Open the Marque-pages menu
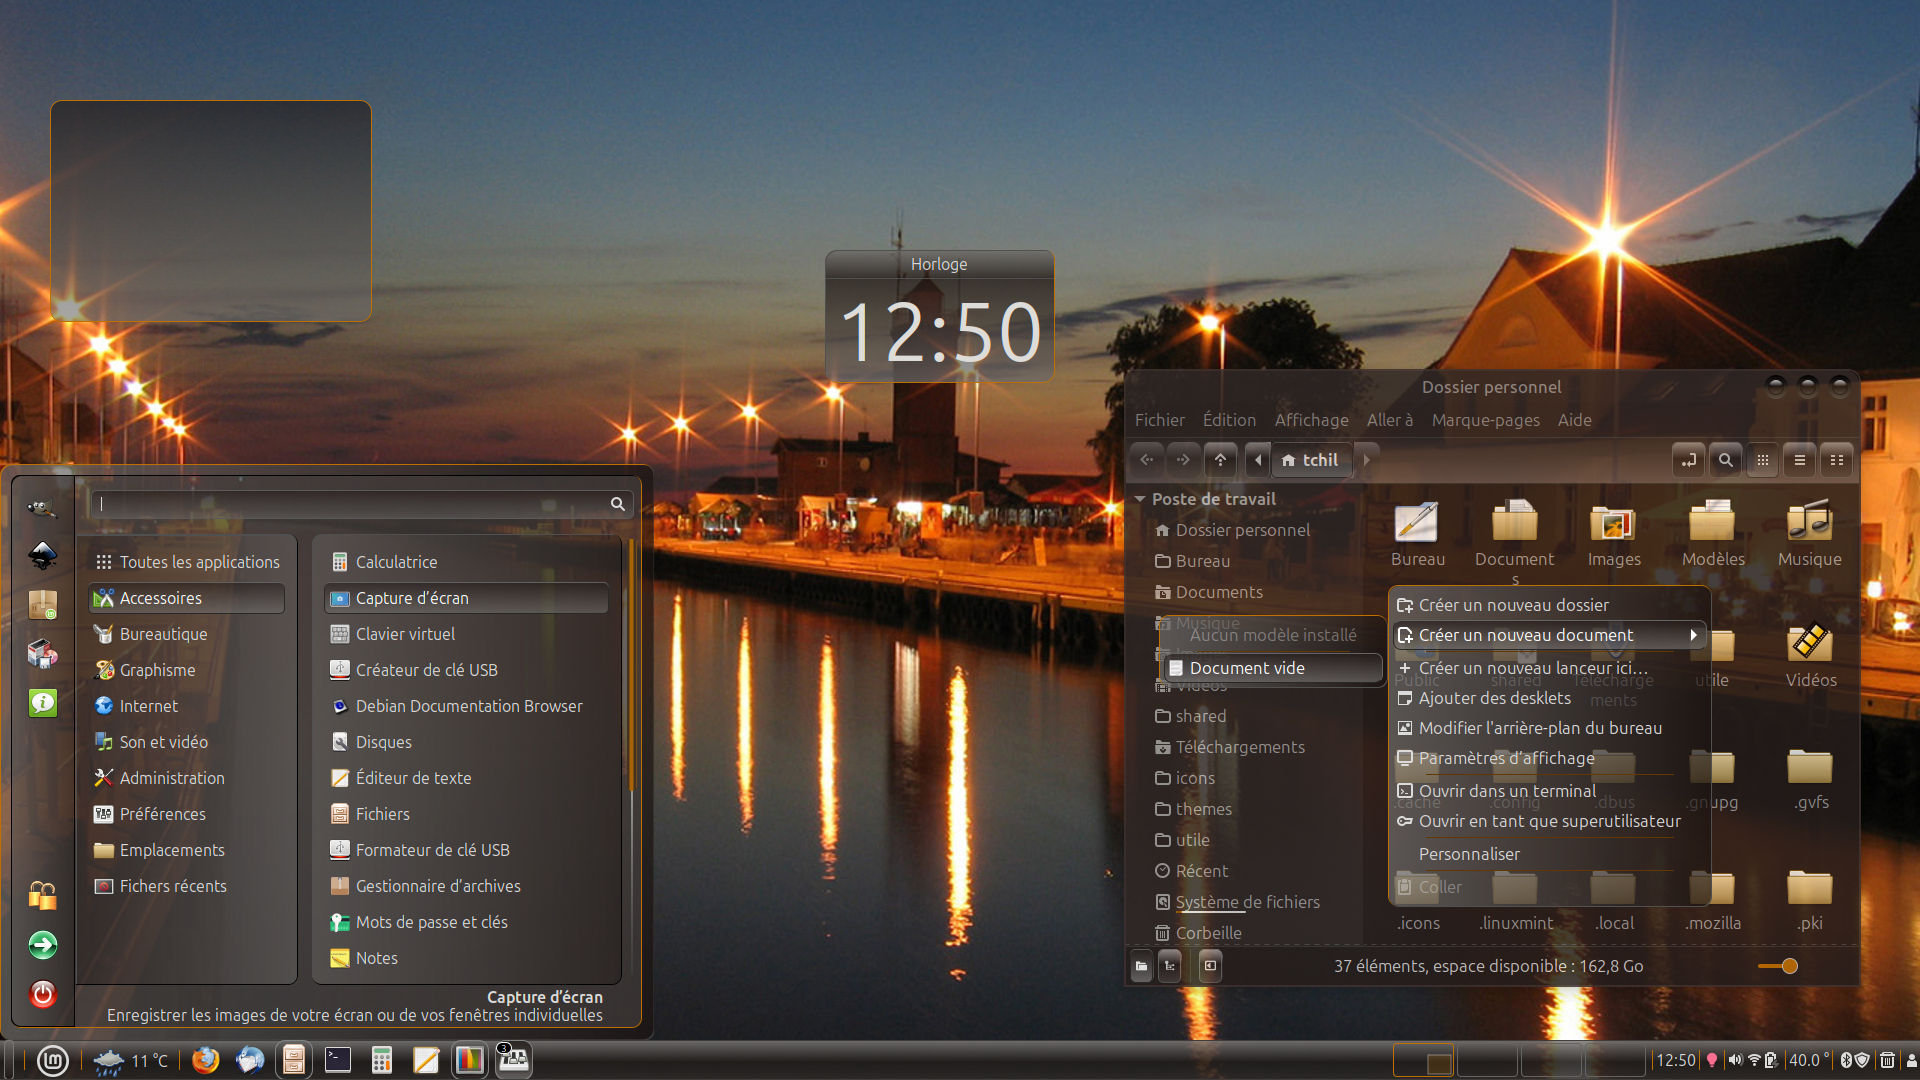Image resolution: width=1920 pixels, height=1080 pixels. point(1485,420)
